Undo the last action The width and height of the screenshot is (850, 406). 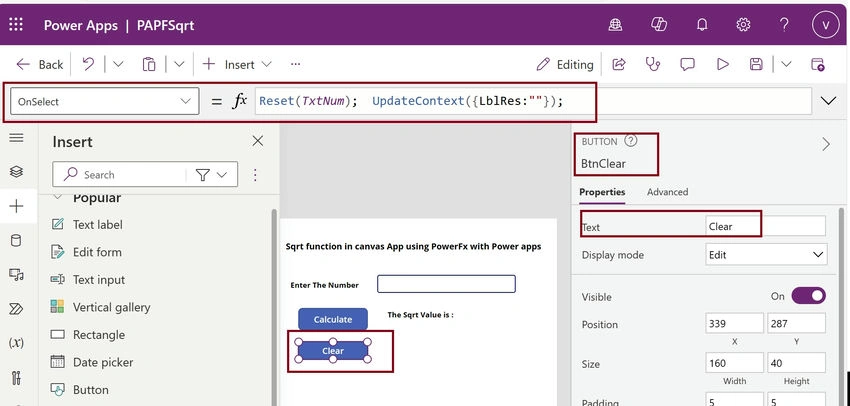coord(88,64)
